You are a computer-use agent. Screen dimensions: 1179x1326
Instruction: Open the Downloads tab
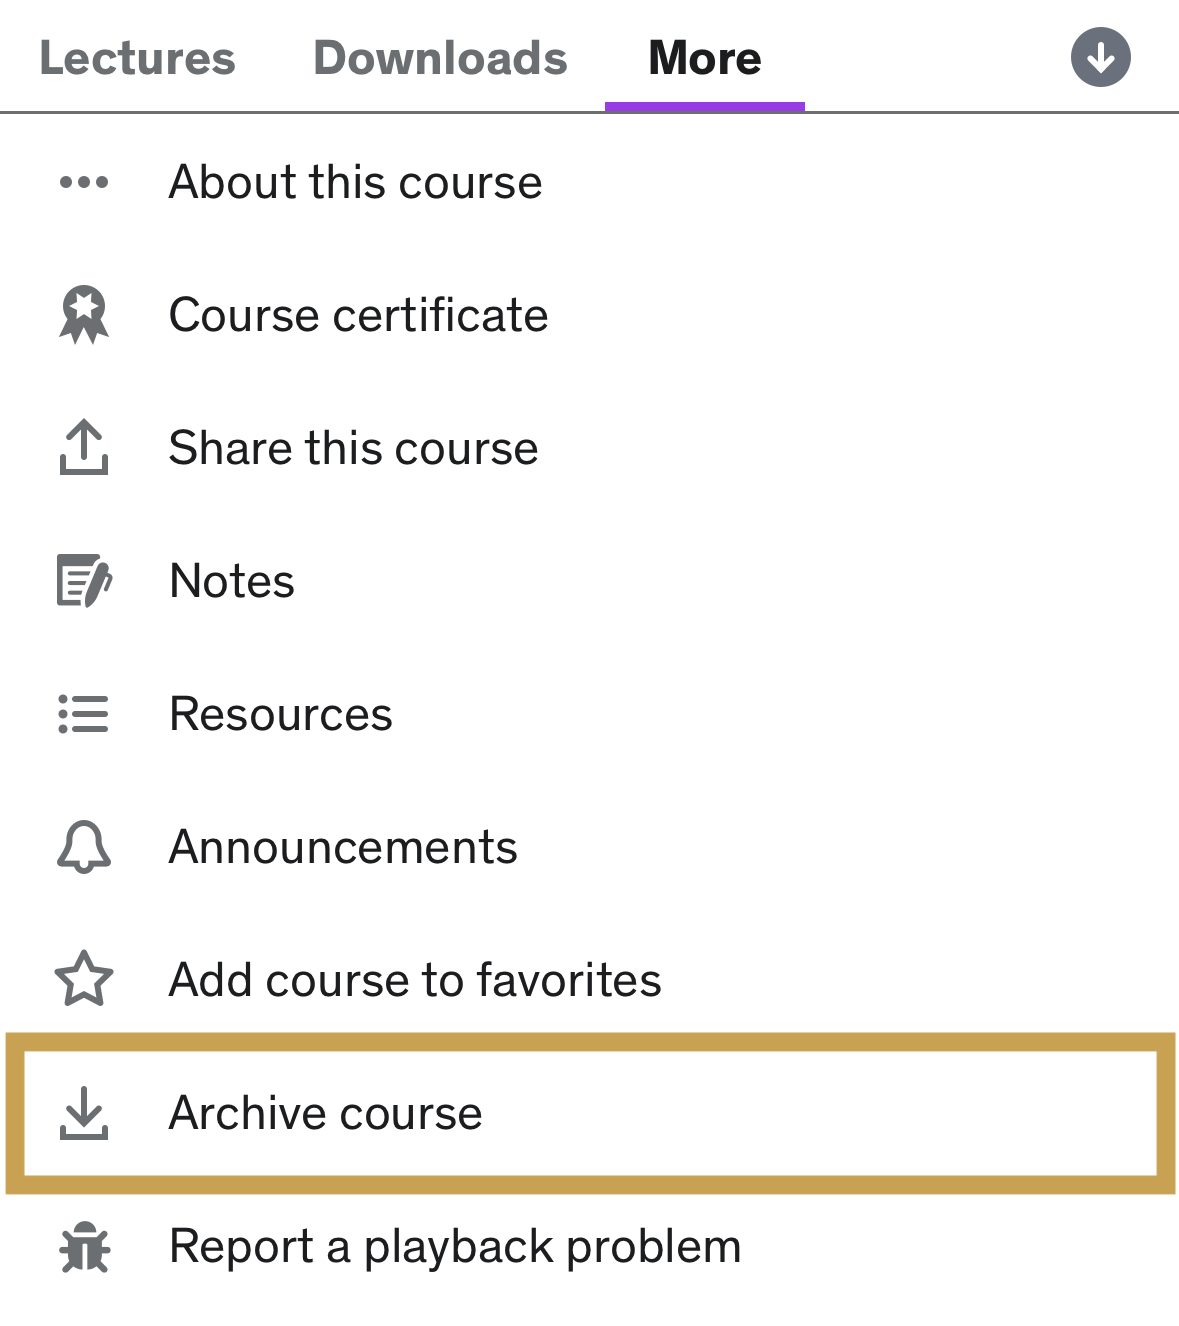440,58
